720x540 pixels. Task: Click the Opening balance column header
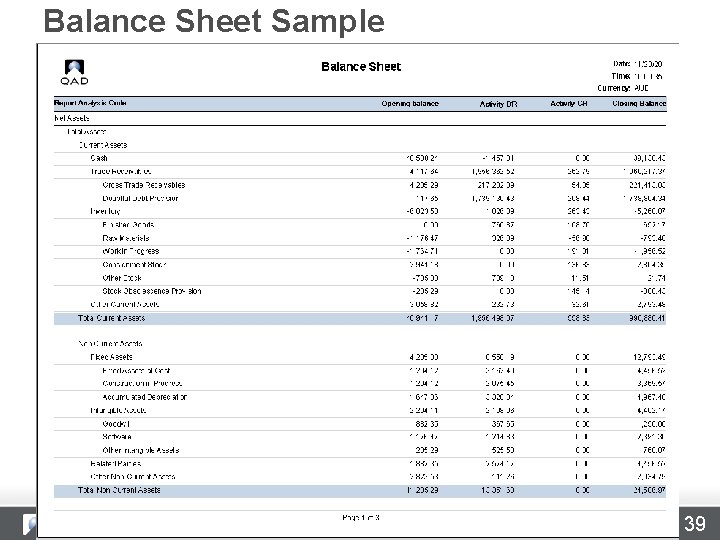tap(410, 104)
